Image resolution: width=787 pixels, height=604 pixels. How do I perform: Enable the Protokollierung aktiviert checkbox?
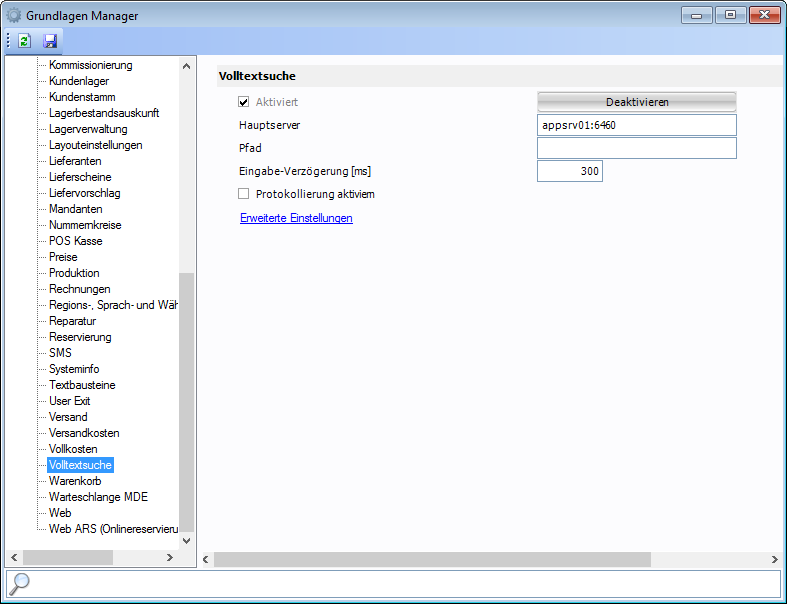click(x=243, y=194)
